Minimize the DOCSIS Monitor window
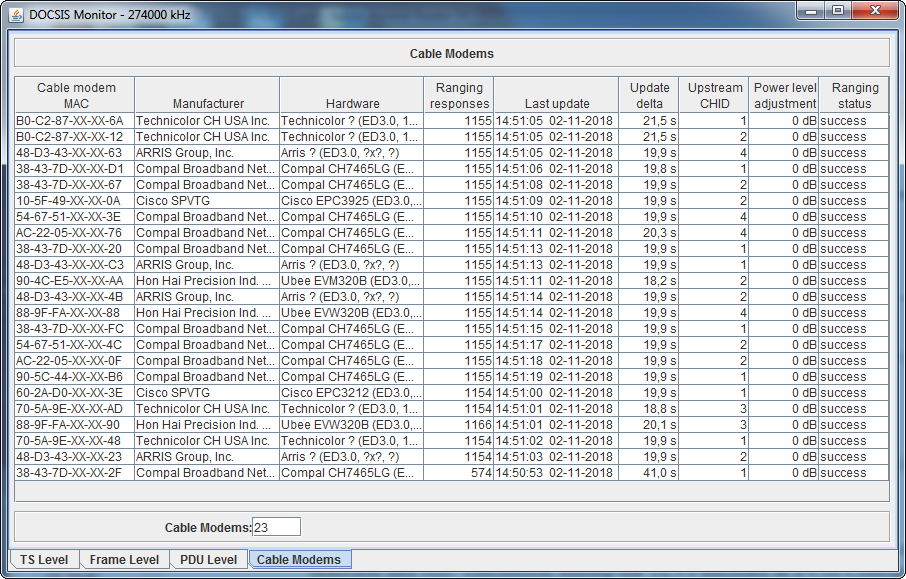The image size is (906, 579). pyautogui.click(x=811, y=11)
